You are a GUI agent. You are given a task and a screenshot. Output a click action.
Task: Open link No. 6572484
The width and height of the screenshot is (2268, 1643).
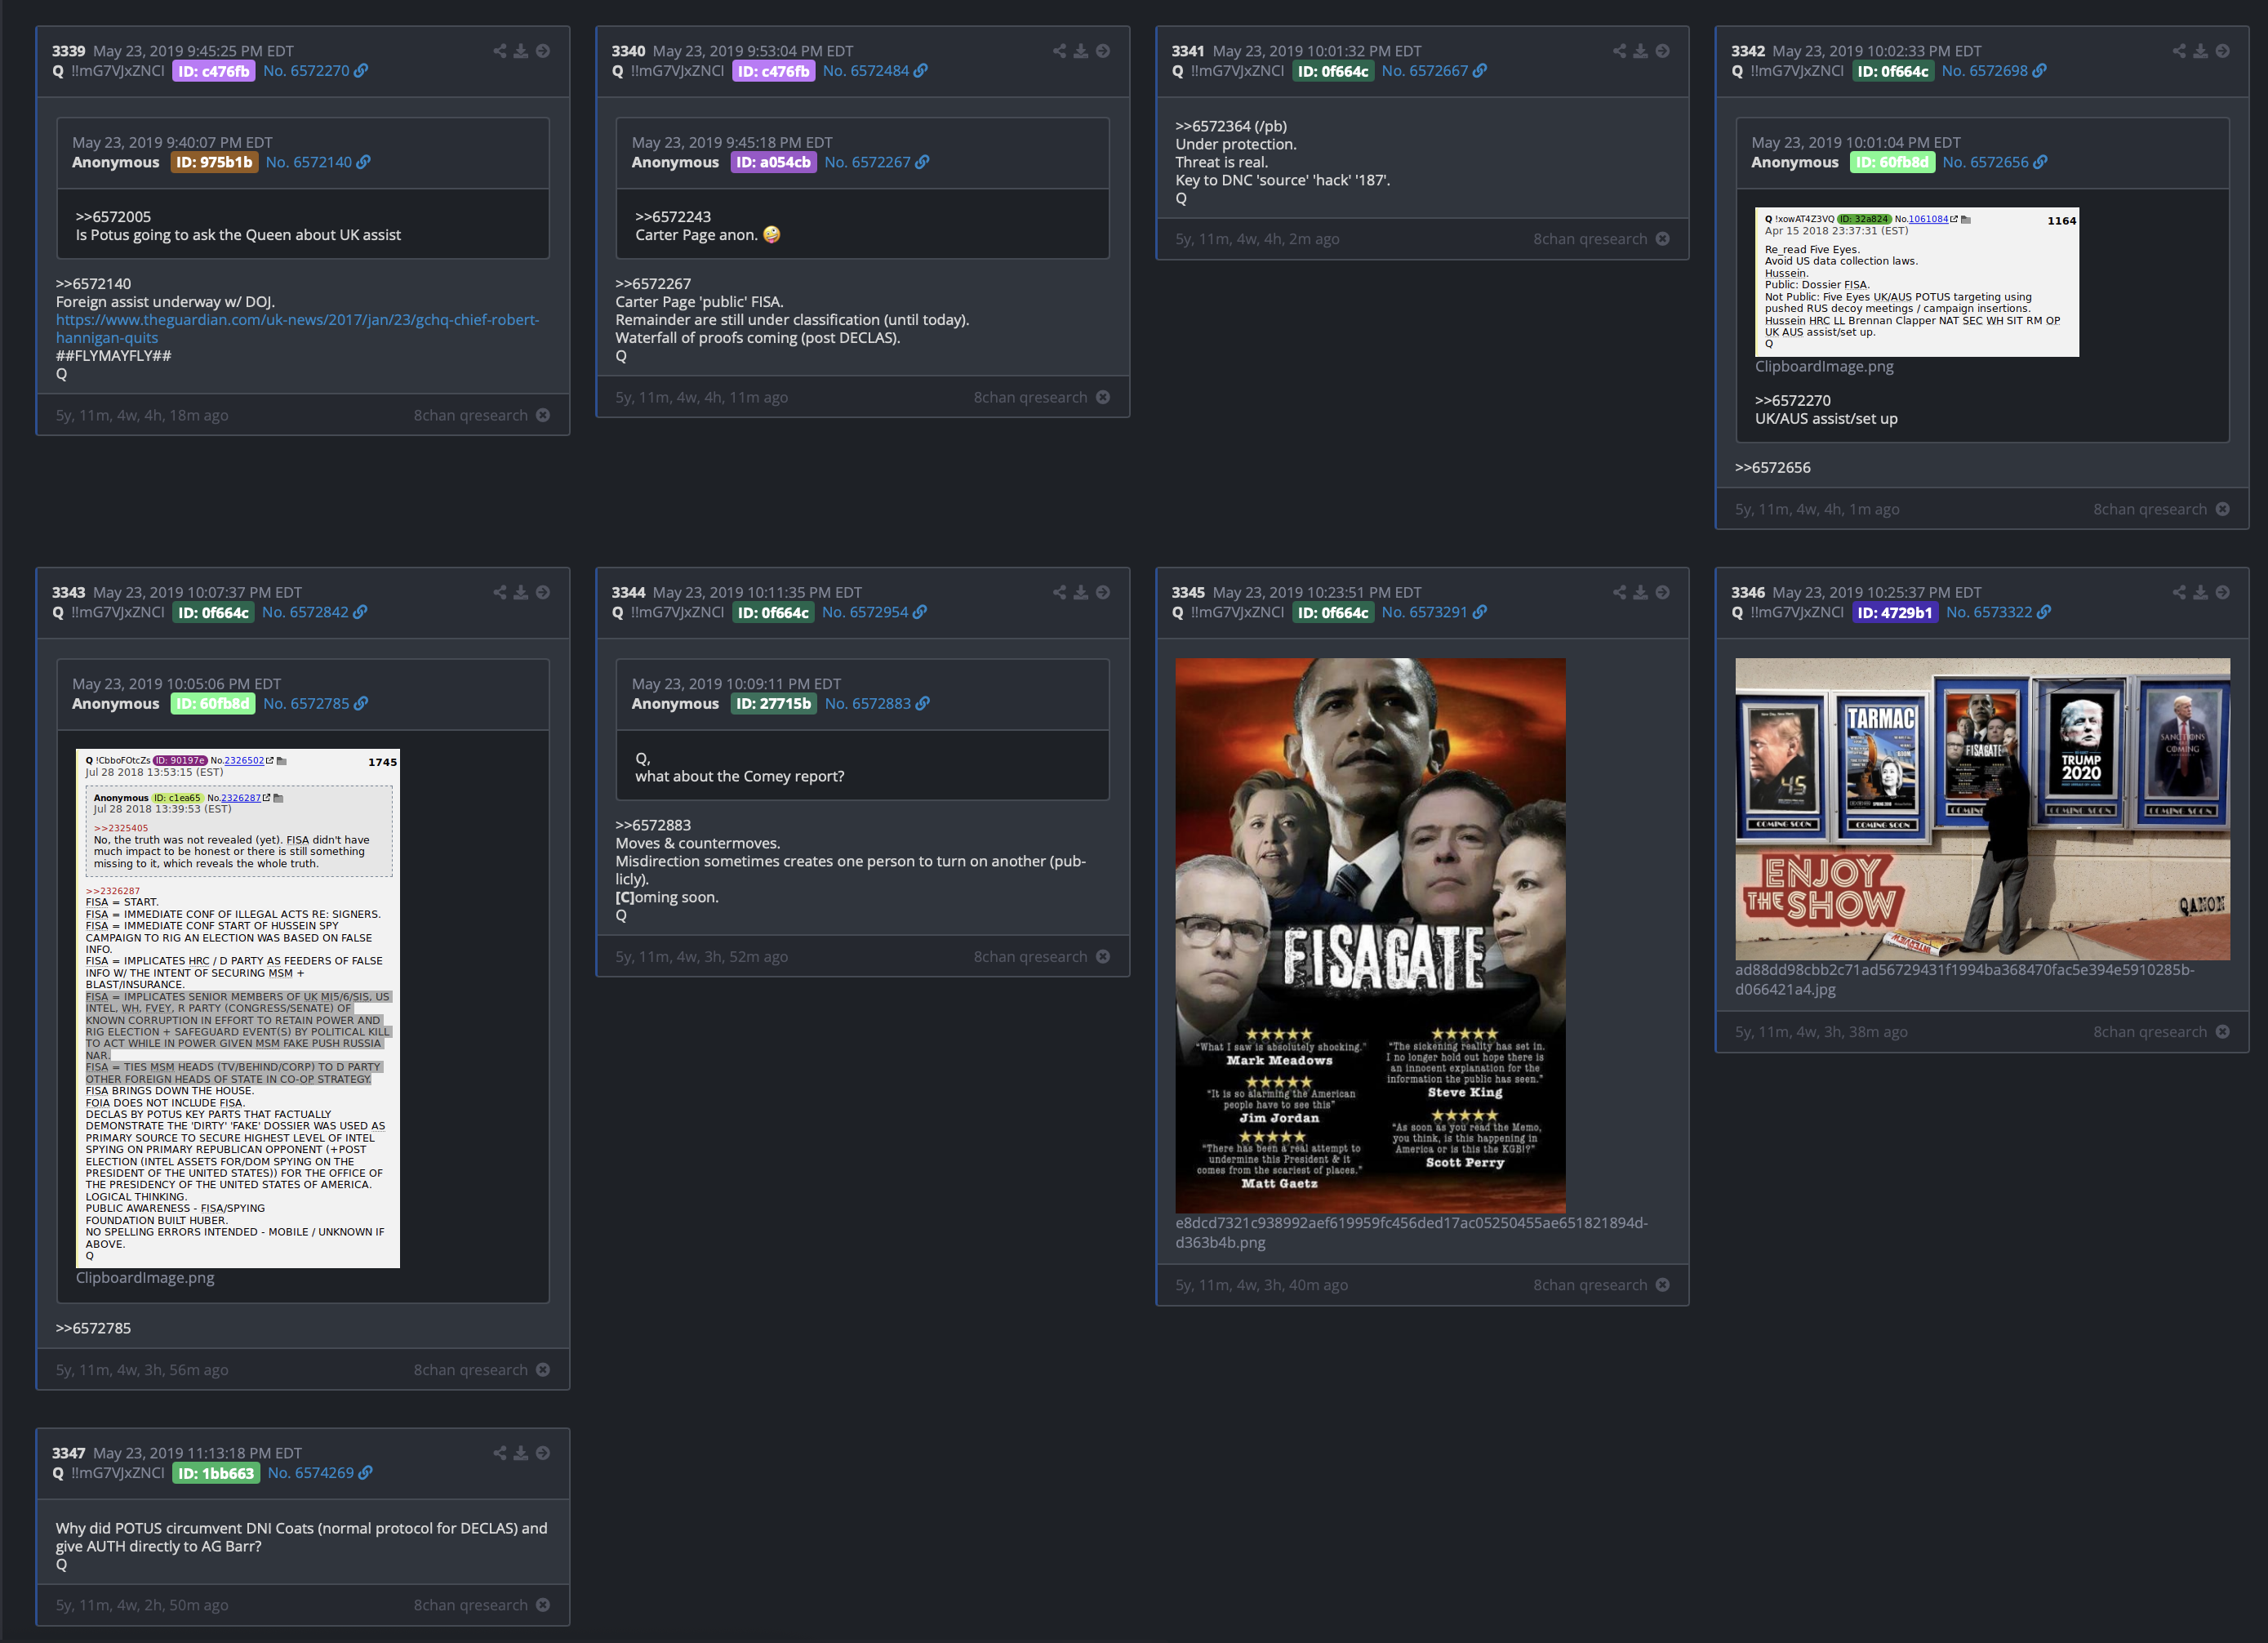[866, 71]
